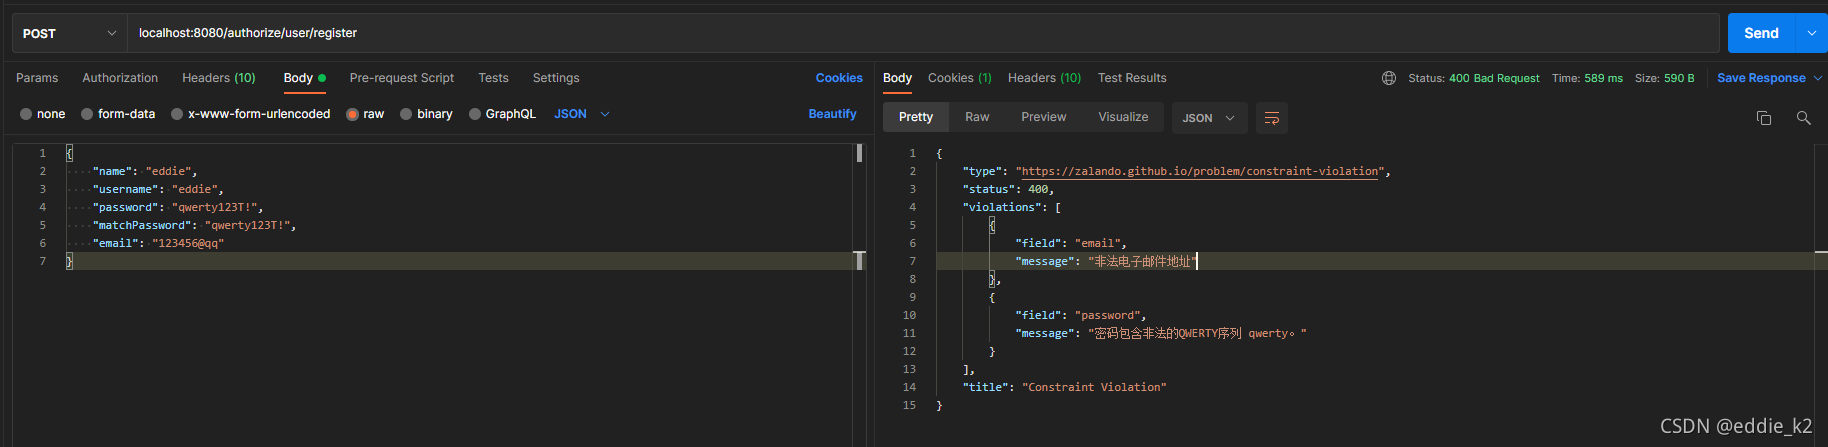The image size is (1828, 447).
Task: Click the request URL field
Action: 923,33
